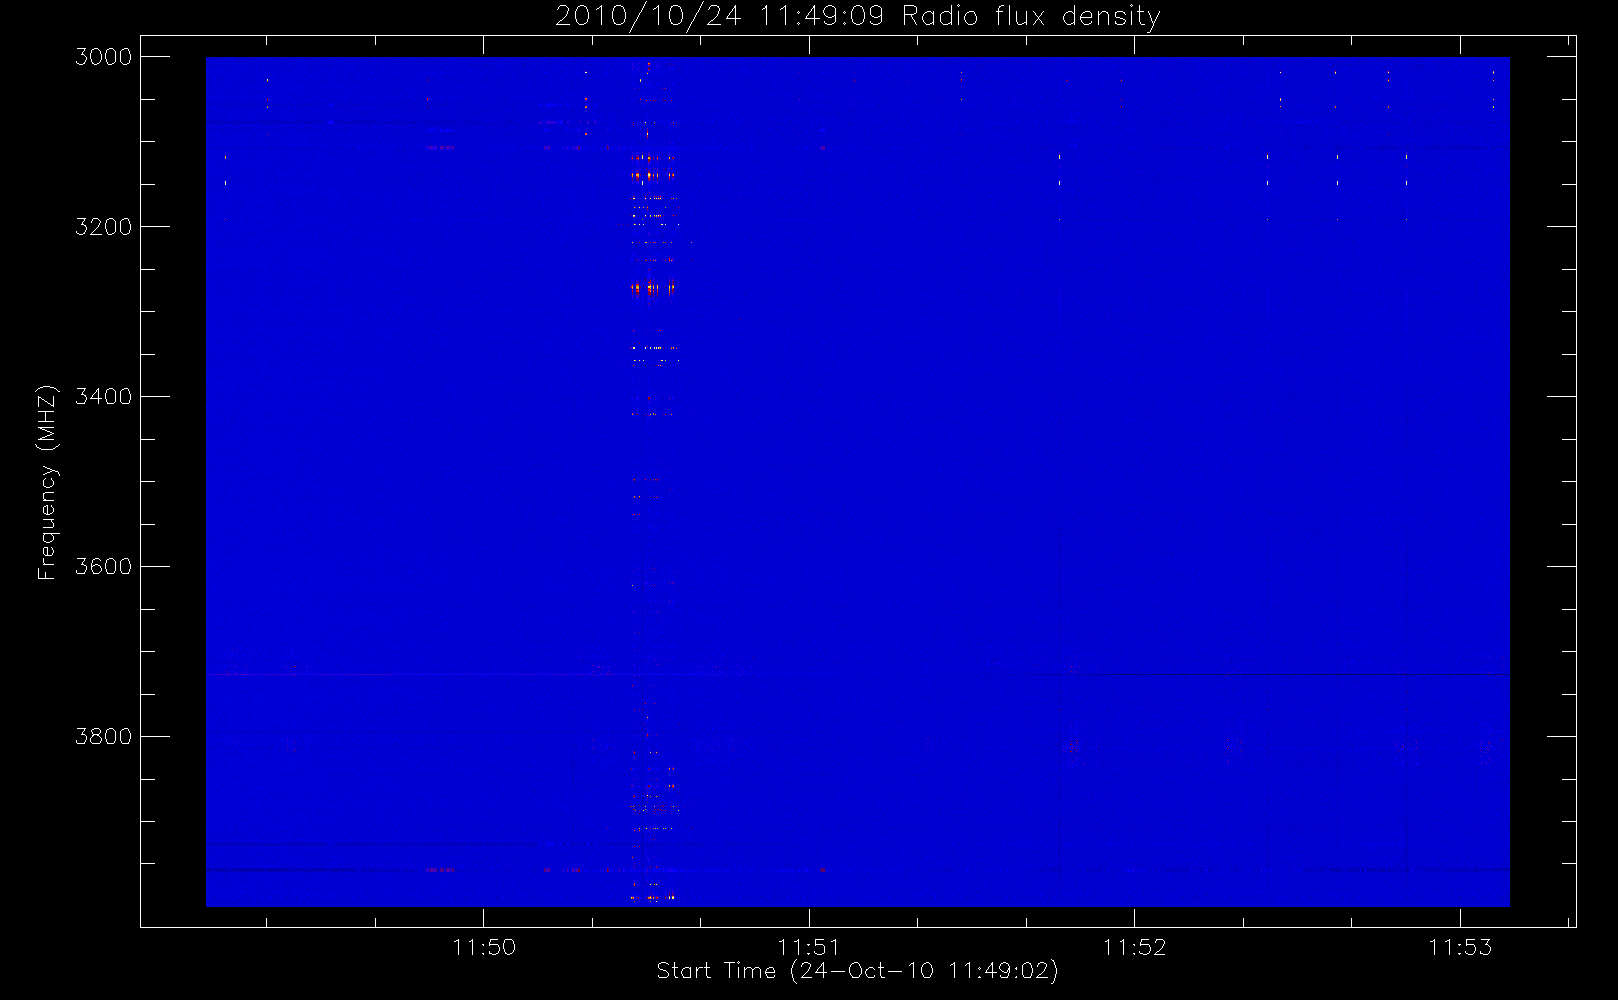Click the "Start Time (24-Oct-10 11:49:02)" x-axis label
Screen dimensions: 1618x1000
[x=857, y=971]
